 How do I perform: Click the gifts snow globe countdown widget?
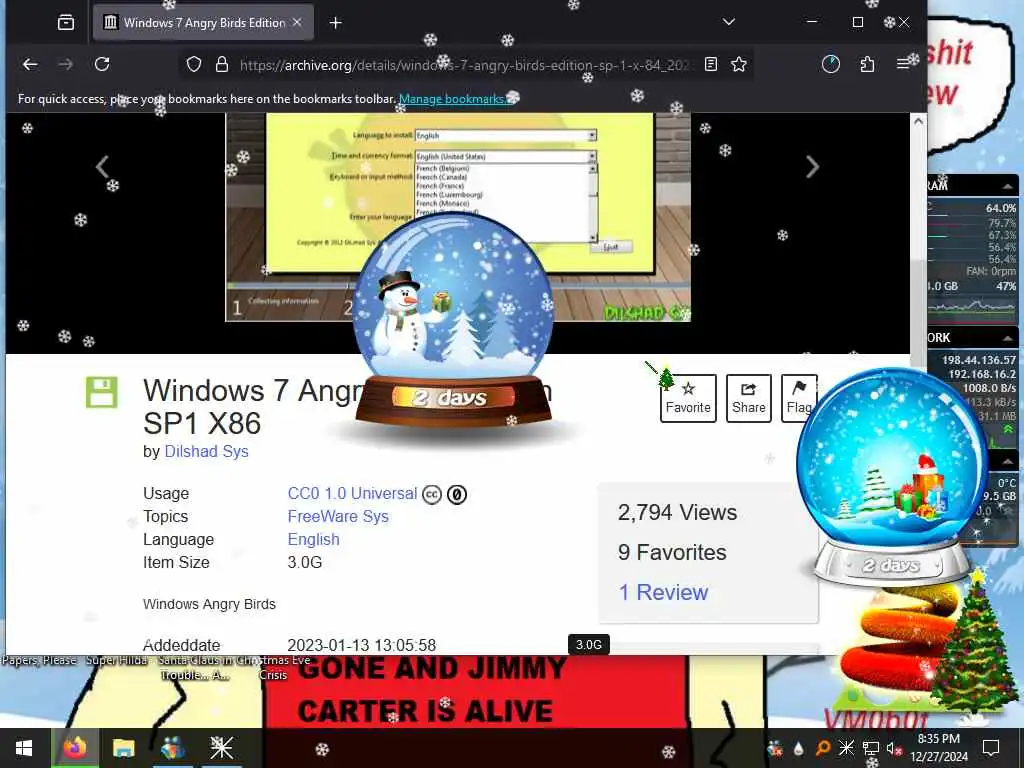point(891,475)
